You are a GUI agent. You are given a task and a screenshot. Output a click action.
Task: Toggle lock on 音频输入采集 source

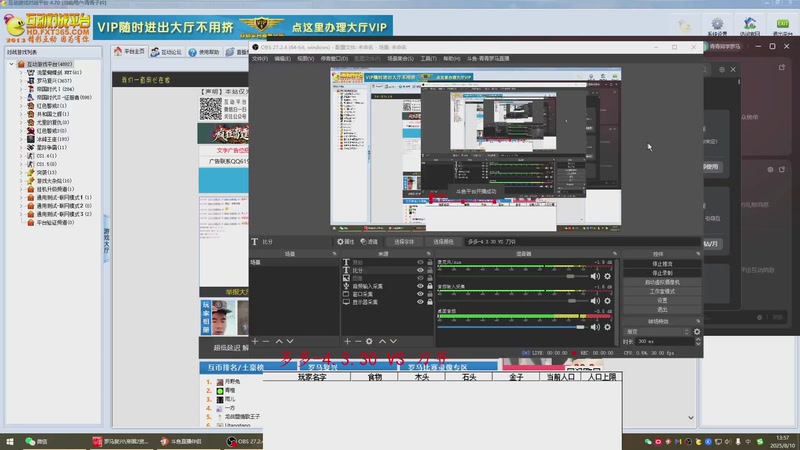(430, 286)
